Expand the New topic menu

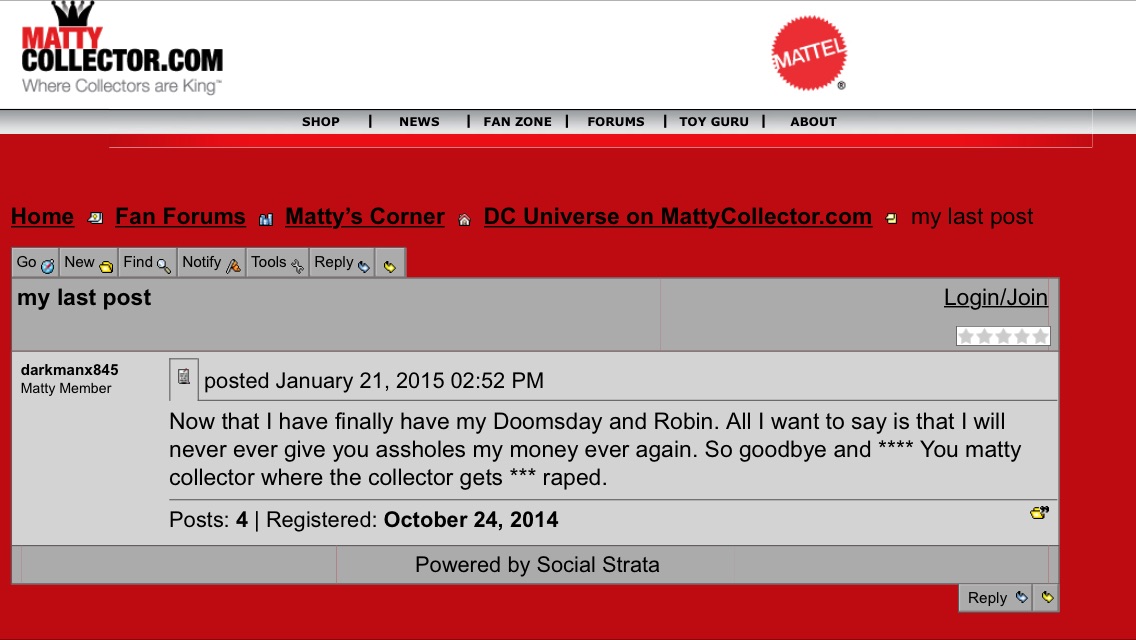(88, 263)
